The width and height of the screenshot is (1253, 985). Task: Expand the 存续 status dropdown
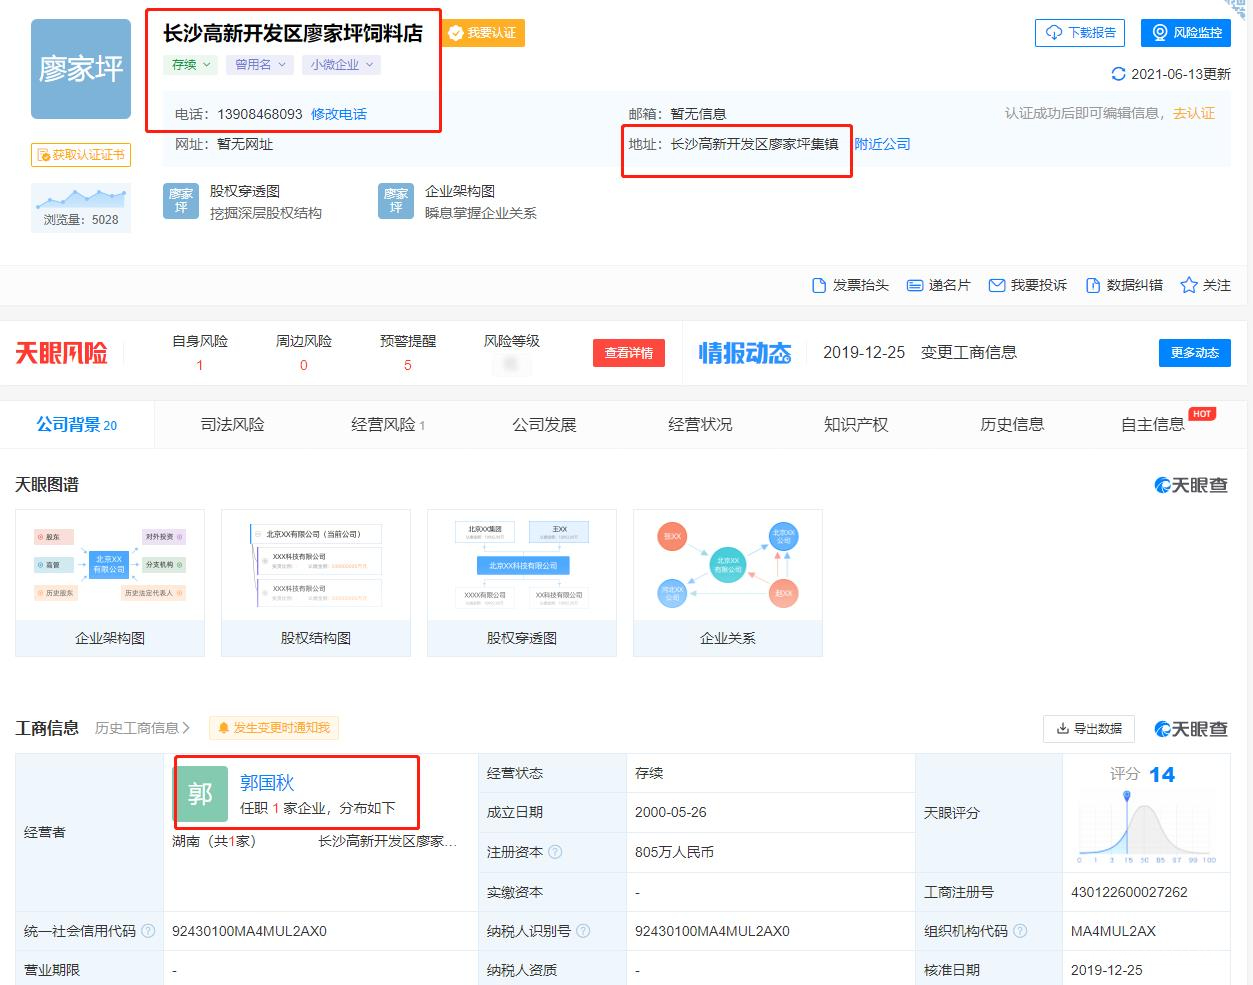(191, 65)
